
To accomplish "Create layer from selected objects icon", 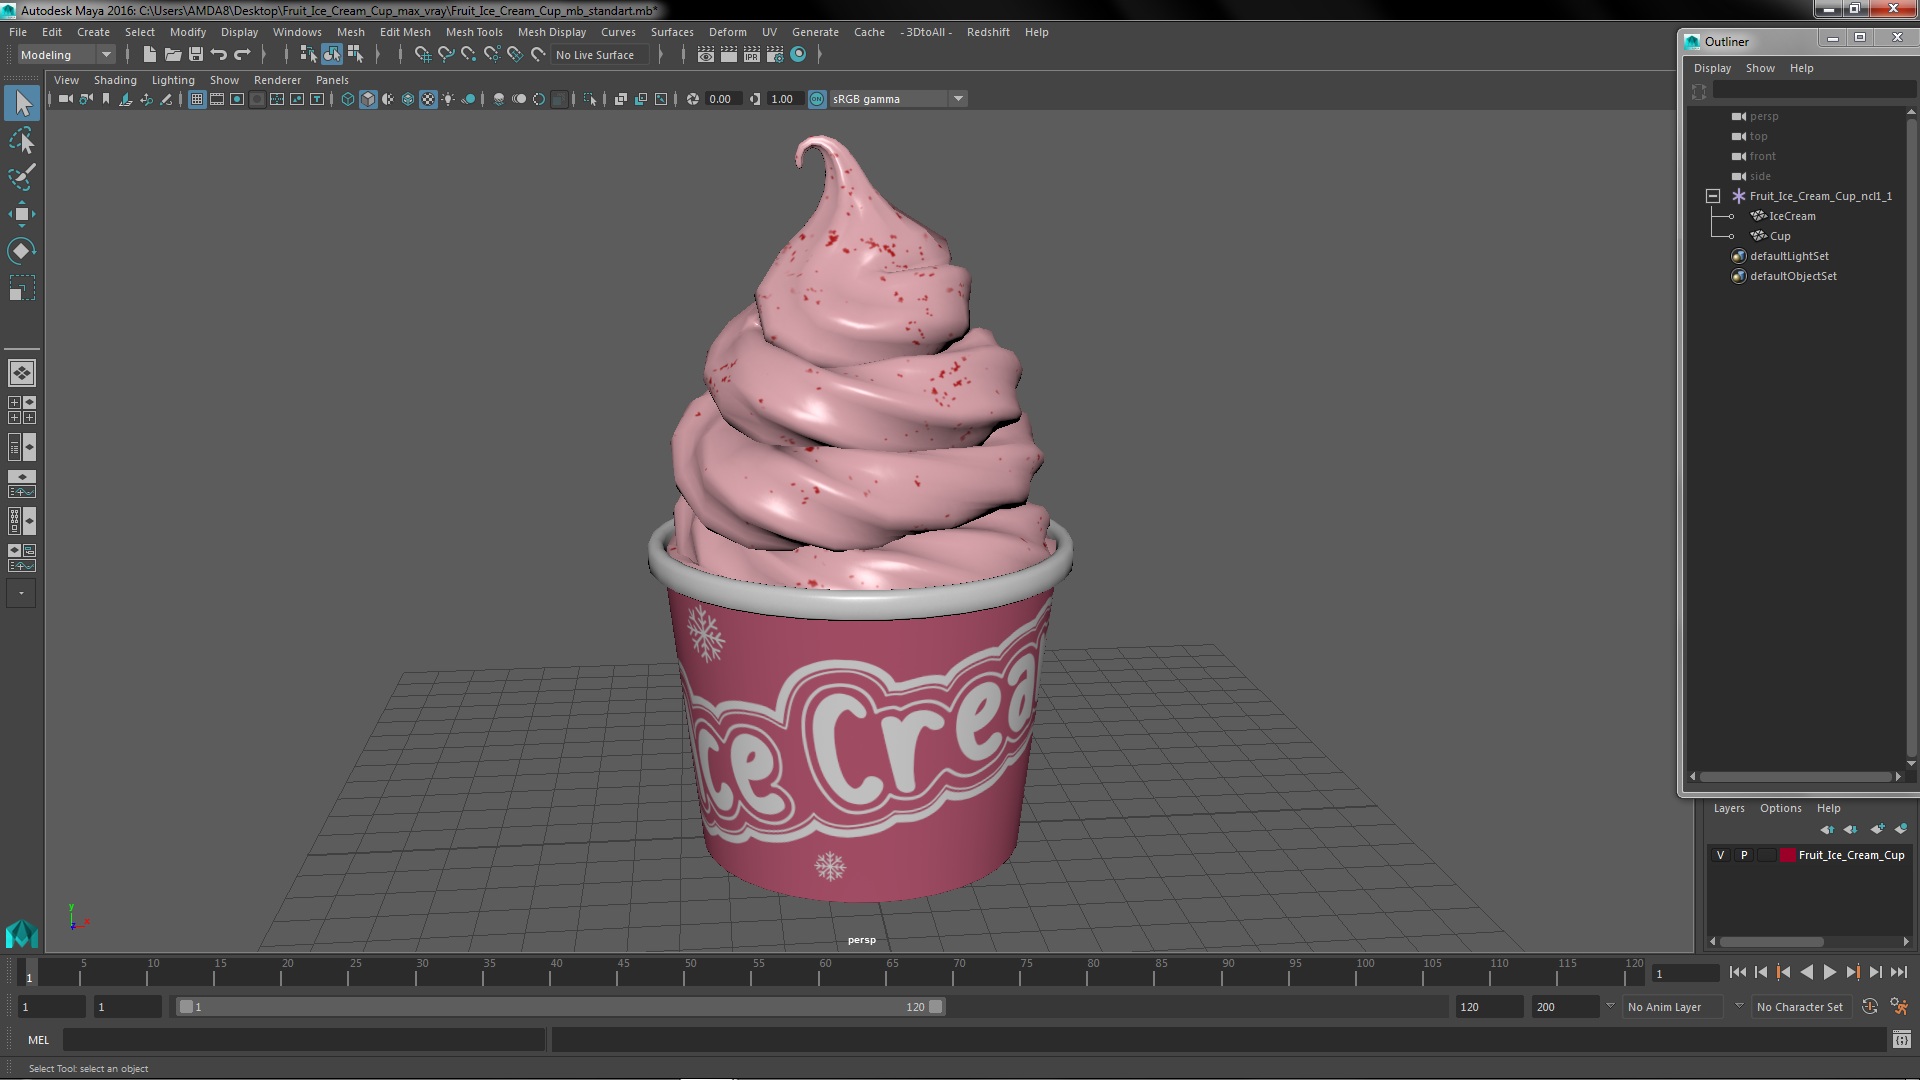I will pos(1900,829).
